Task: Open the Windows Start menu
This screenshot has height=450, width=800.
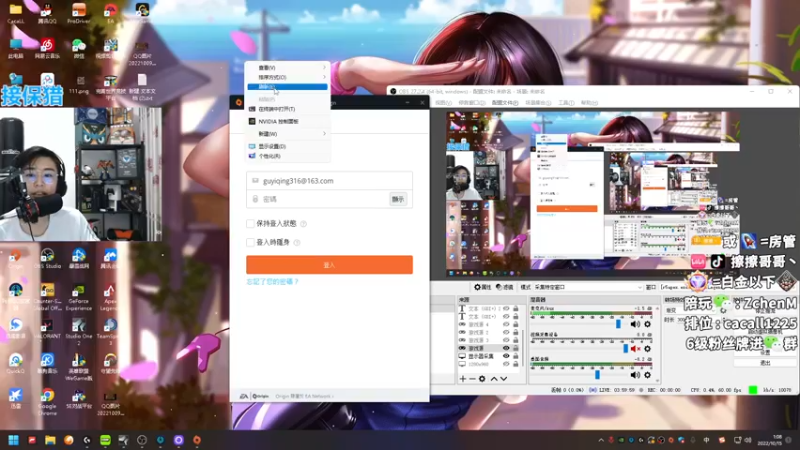Action: [14, 440]
